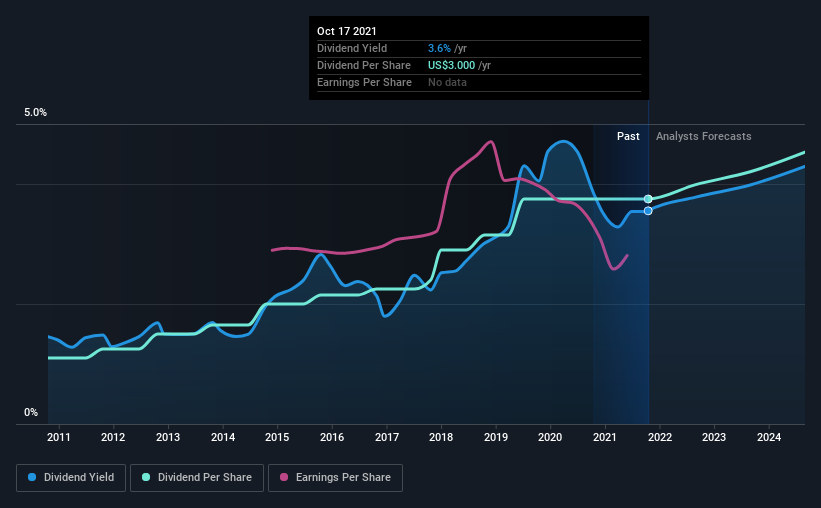Click the 2020 x-axis year label
The image size is (821, 508).
(550, 437)
